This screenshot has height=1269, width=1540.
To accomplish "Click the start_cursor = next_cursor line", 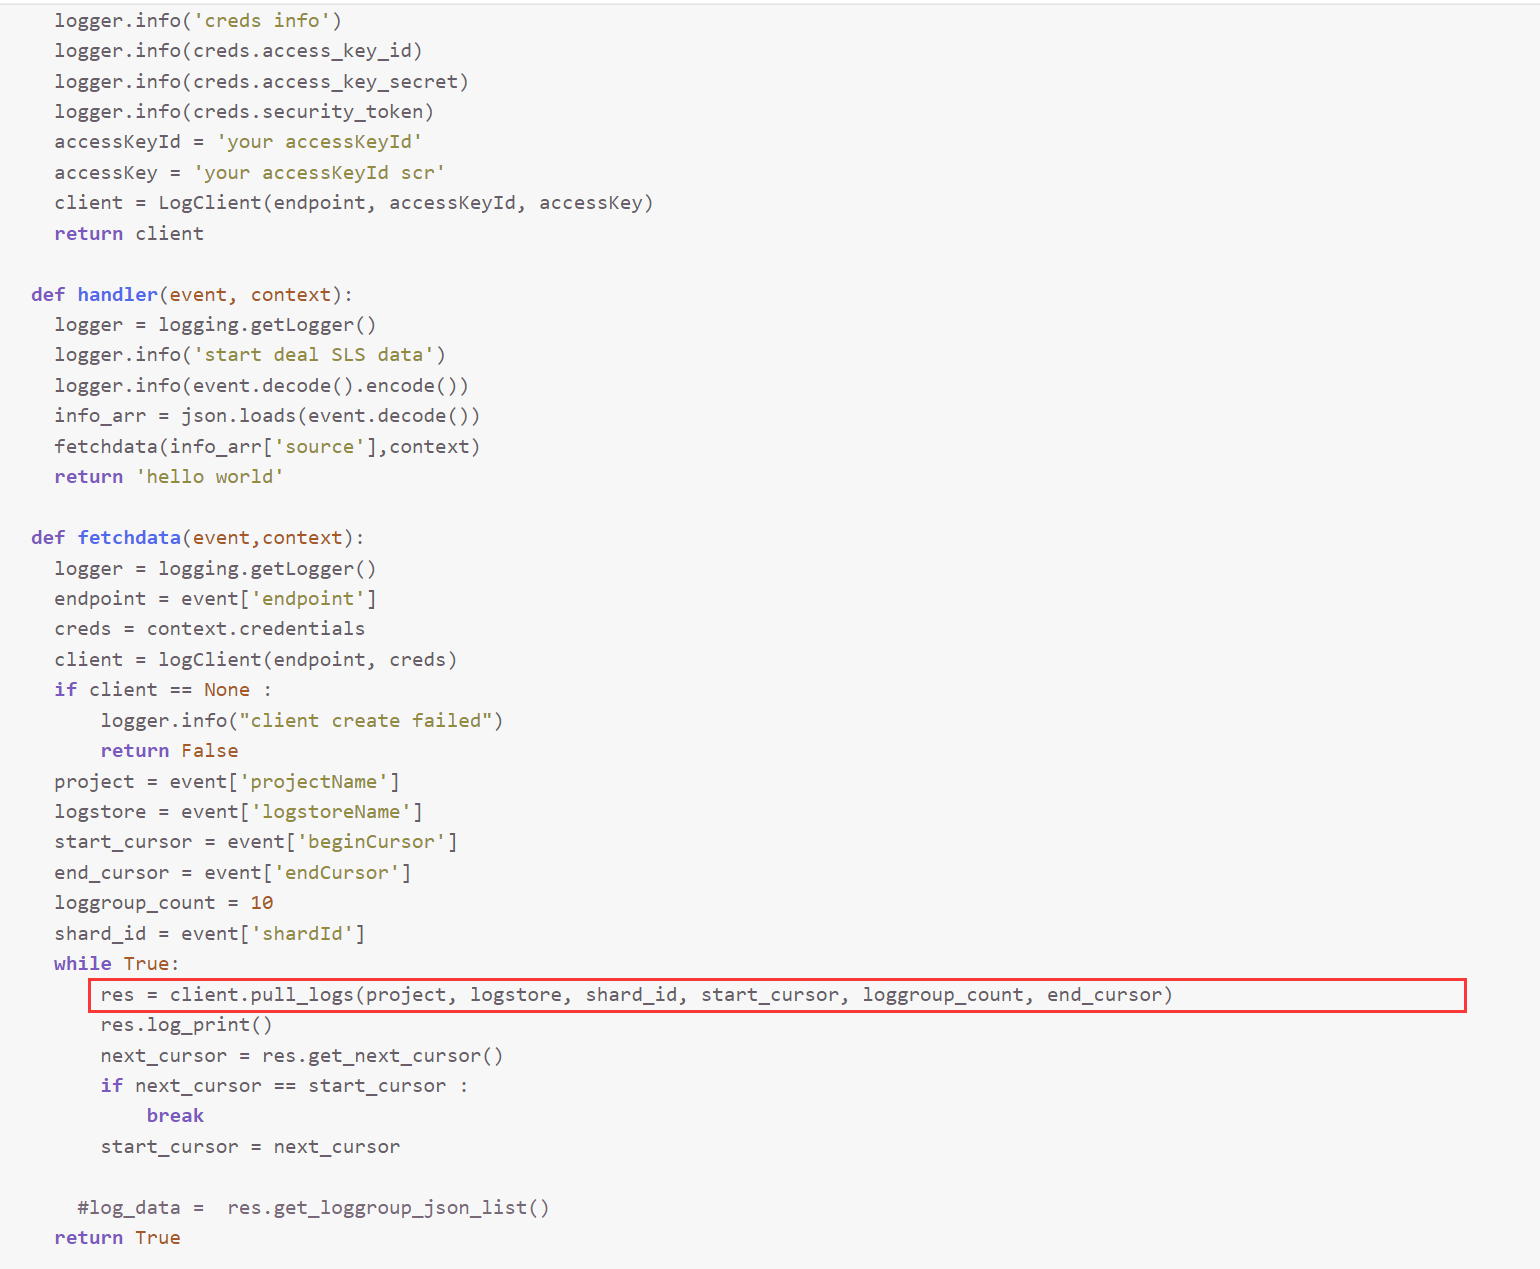I will click(x=250, y=1147).
